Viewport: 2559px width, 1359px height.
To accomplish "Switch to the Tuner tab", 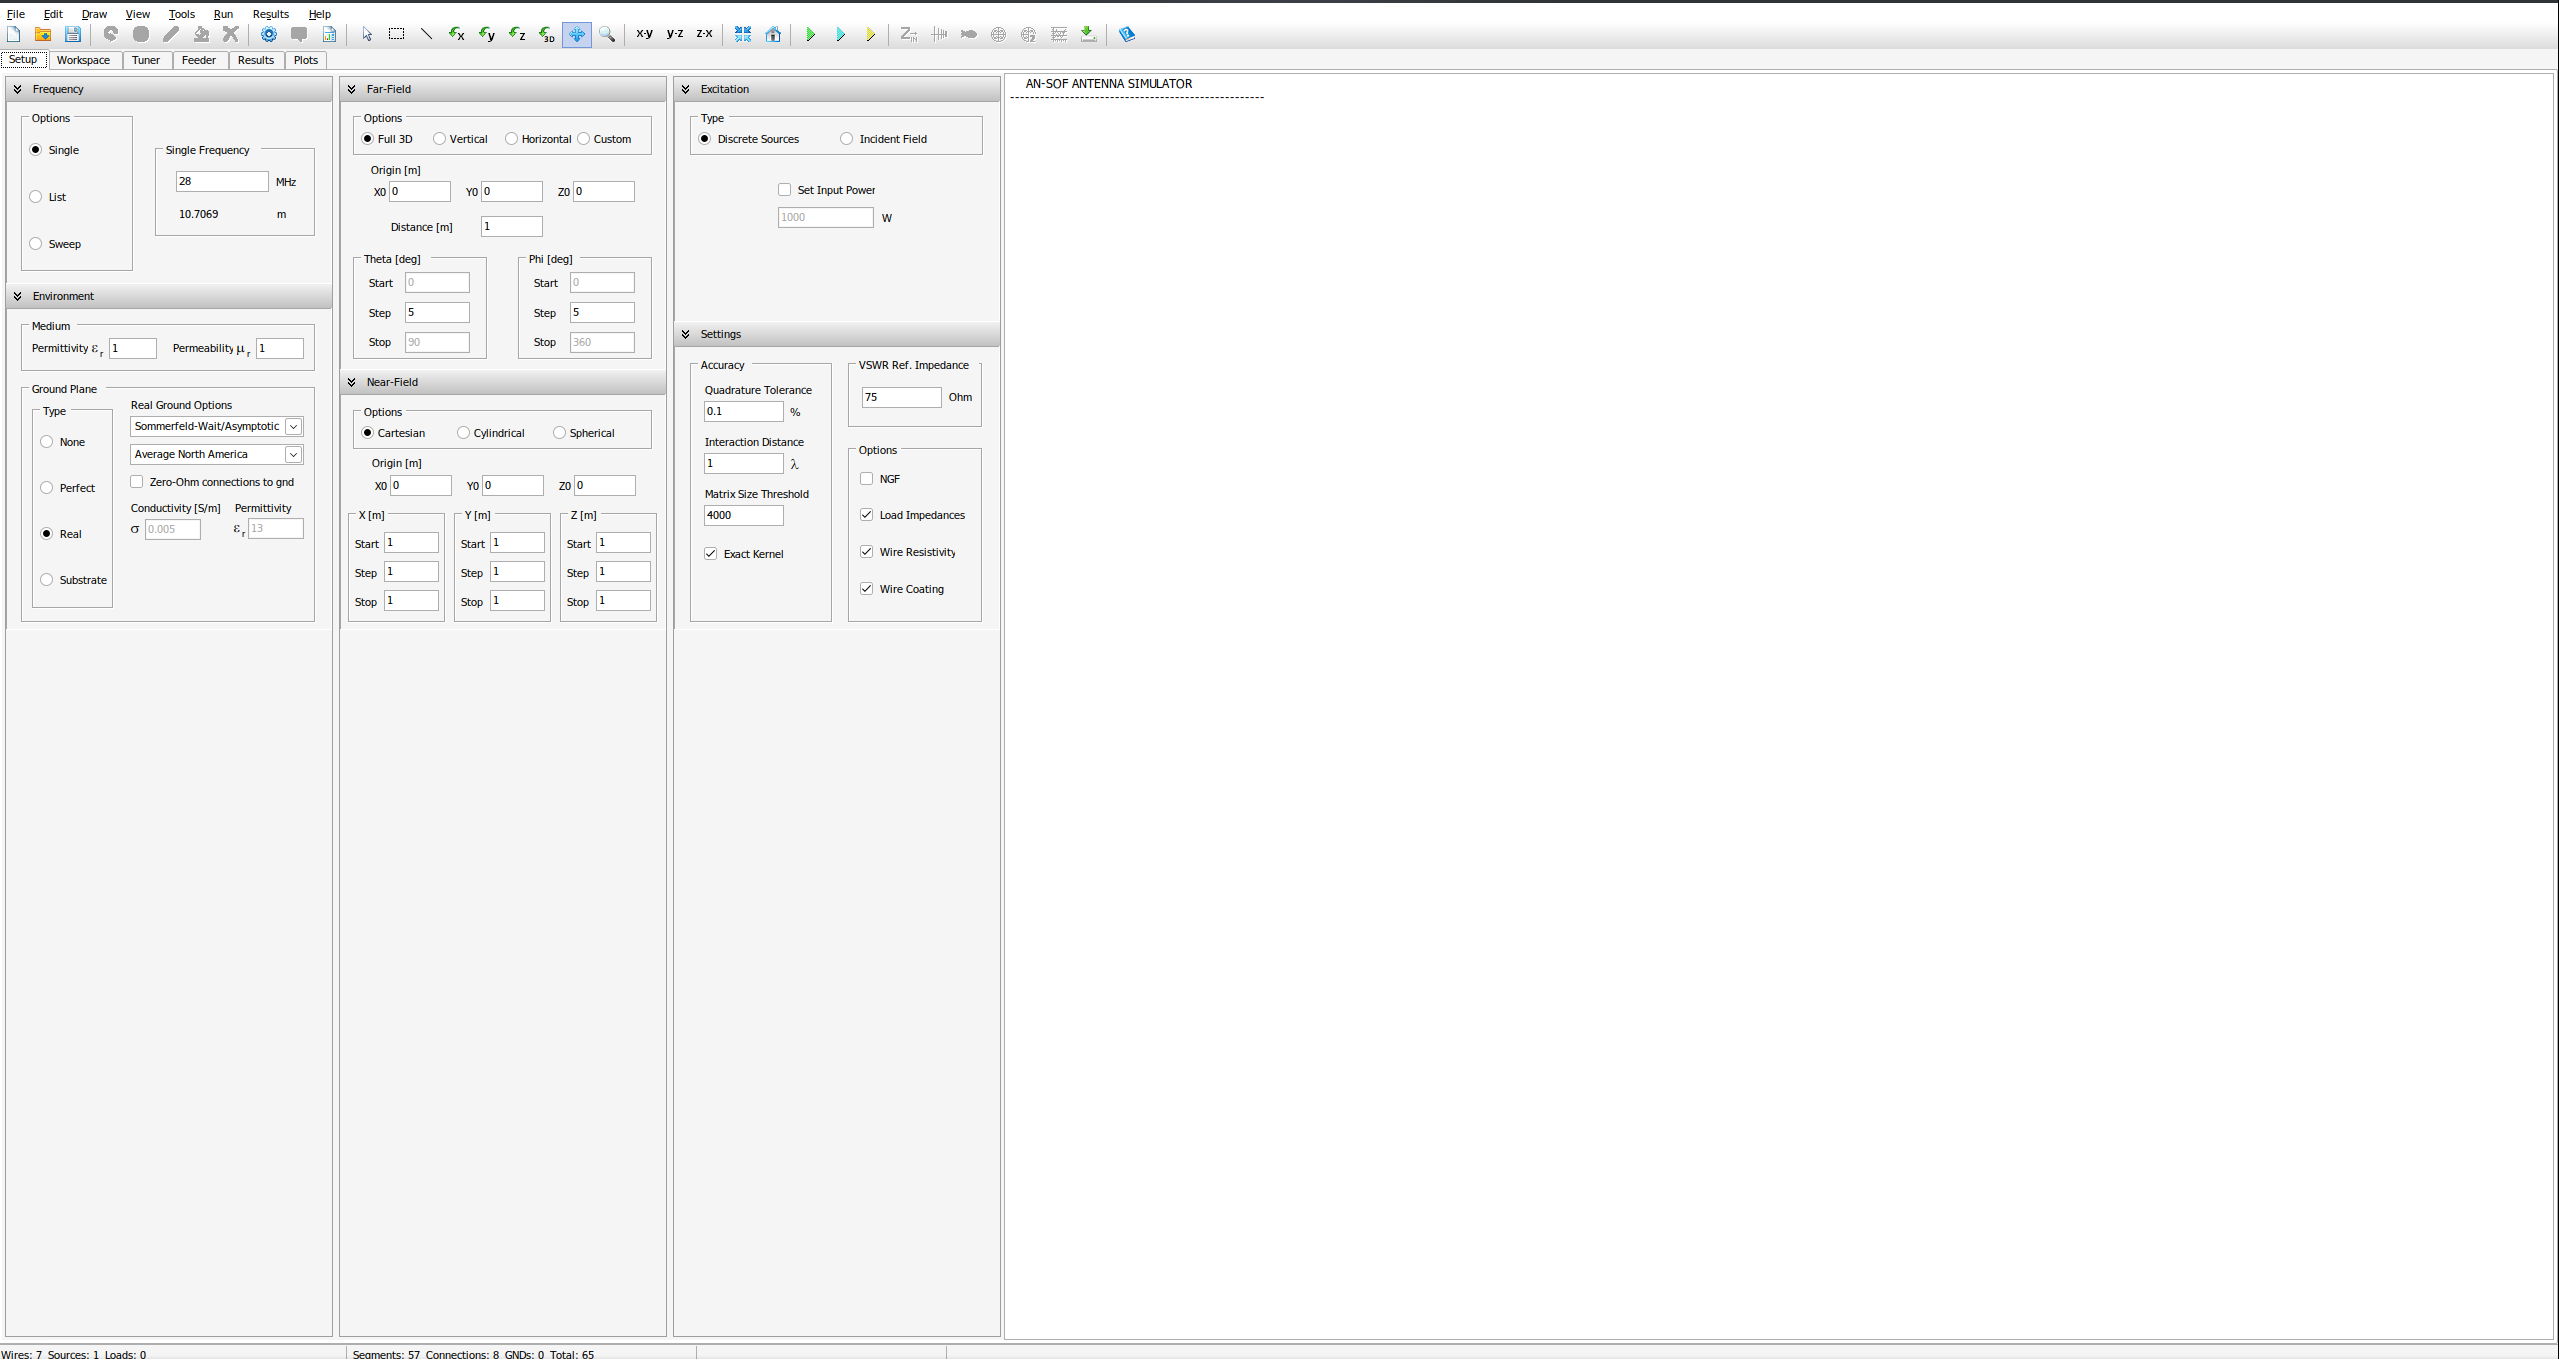I will click(x=146, y=60).
